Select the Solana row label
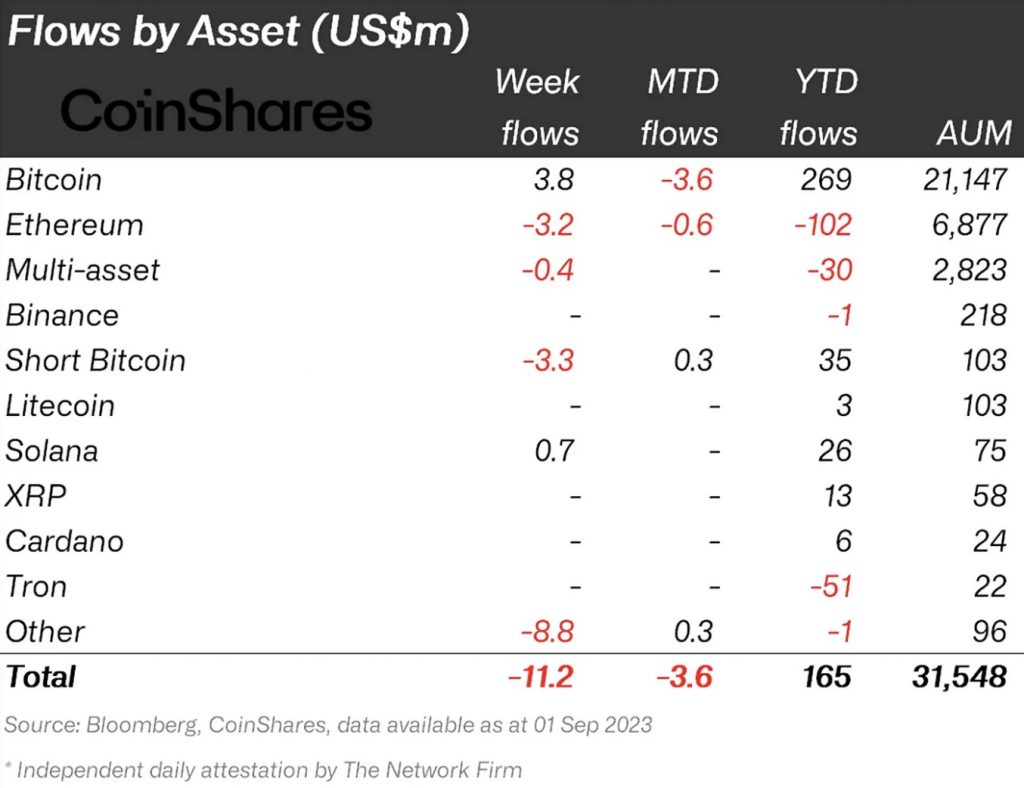Viewport: 1024px width, 788px height. click(52, 451)
